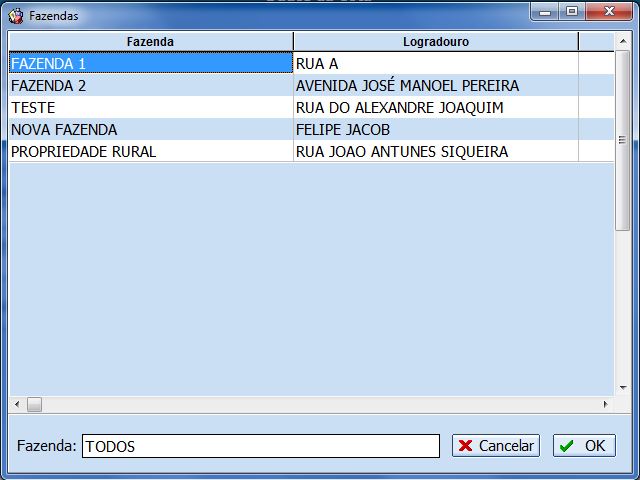Viewport: 640px width, 480px height.
Task: Select the FAZENDA 2 row
Action: (150, 86)
